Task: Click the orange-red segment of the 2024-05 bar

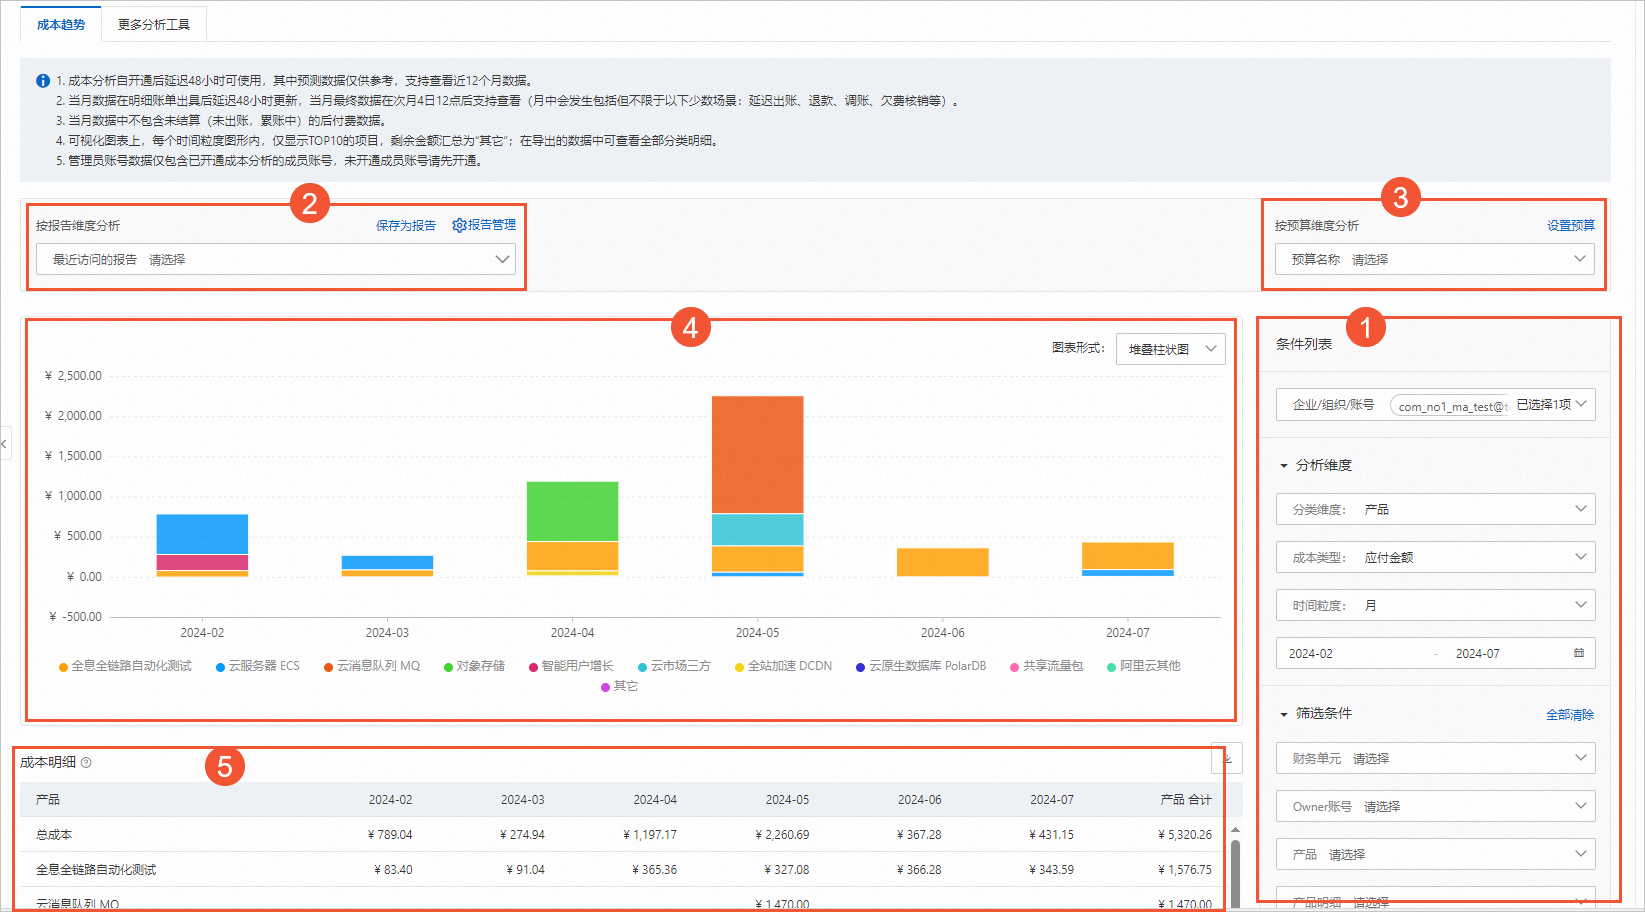Action: click(x=757, y=455)
